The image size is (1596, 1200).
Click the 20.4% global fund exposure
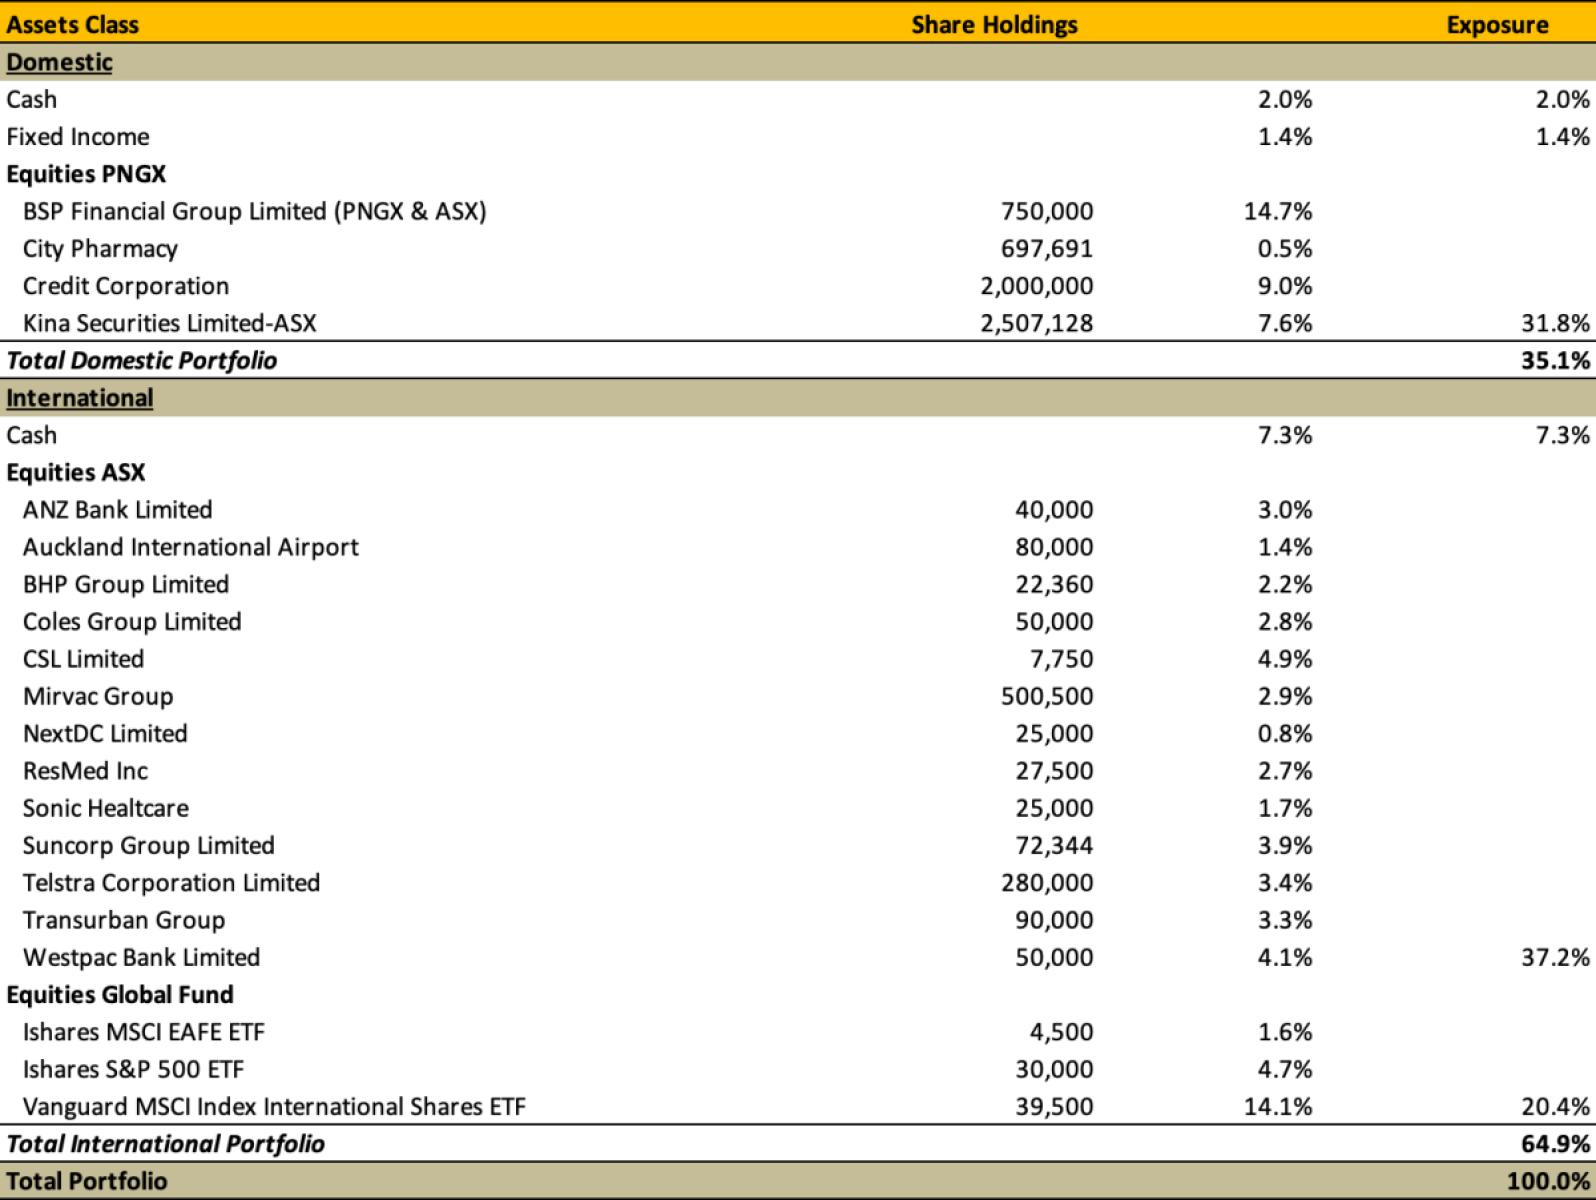coord(1556,1107)
